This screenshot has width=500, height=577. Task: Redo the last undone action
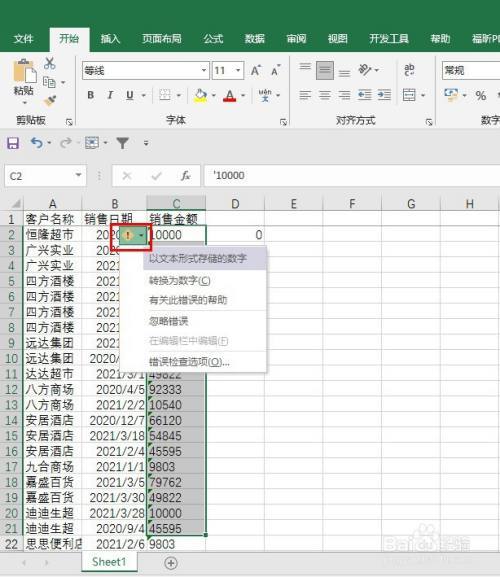pyautogui.click(x=65, y=143)
